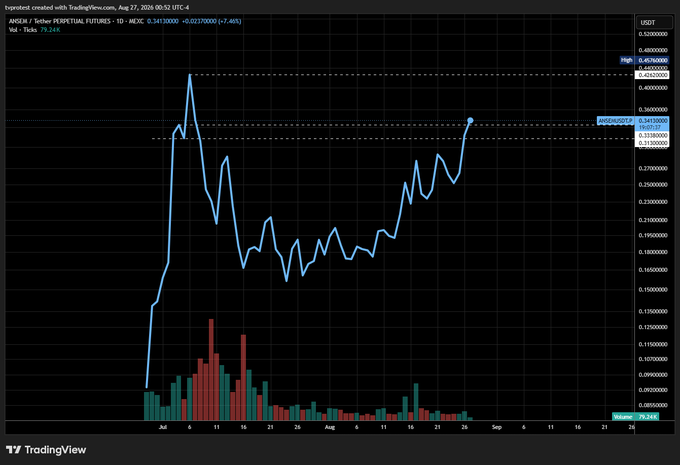Click the 0.45760000 high price value
This screenshot has height=465, width=680.
(x=652, y=60)
